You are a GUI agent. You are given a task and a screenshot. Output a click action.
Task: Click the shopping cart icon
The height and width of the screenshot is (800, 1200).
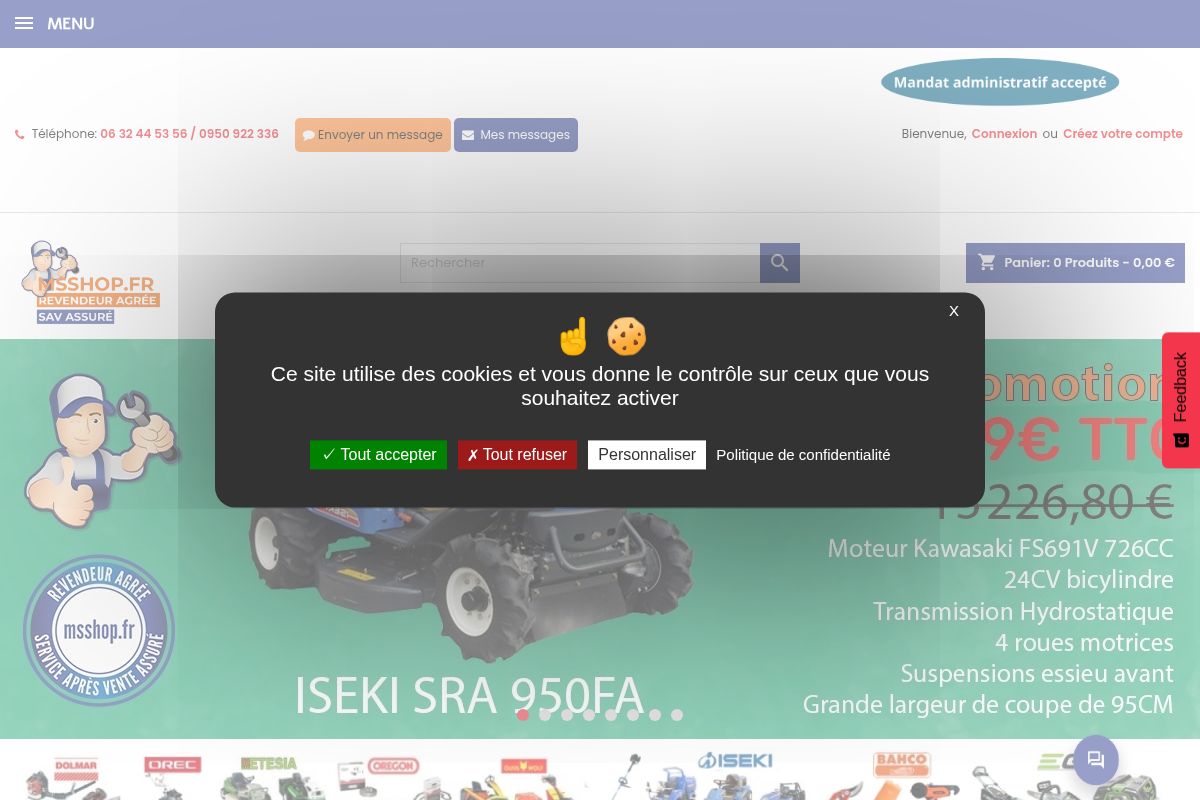point(987,262)
